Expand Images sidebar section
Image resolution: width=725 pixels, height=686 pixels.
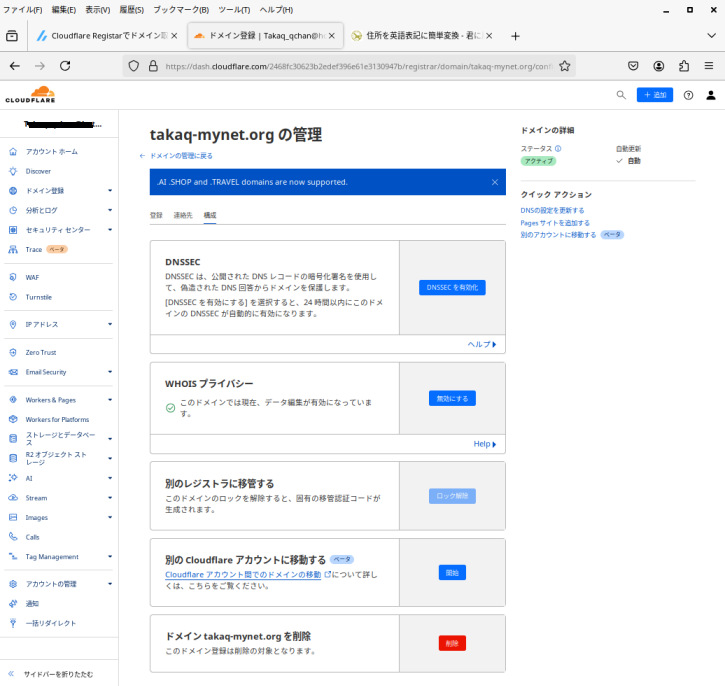point(110,517)
